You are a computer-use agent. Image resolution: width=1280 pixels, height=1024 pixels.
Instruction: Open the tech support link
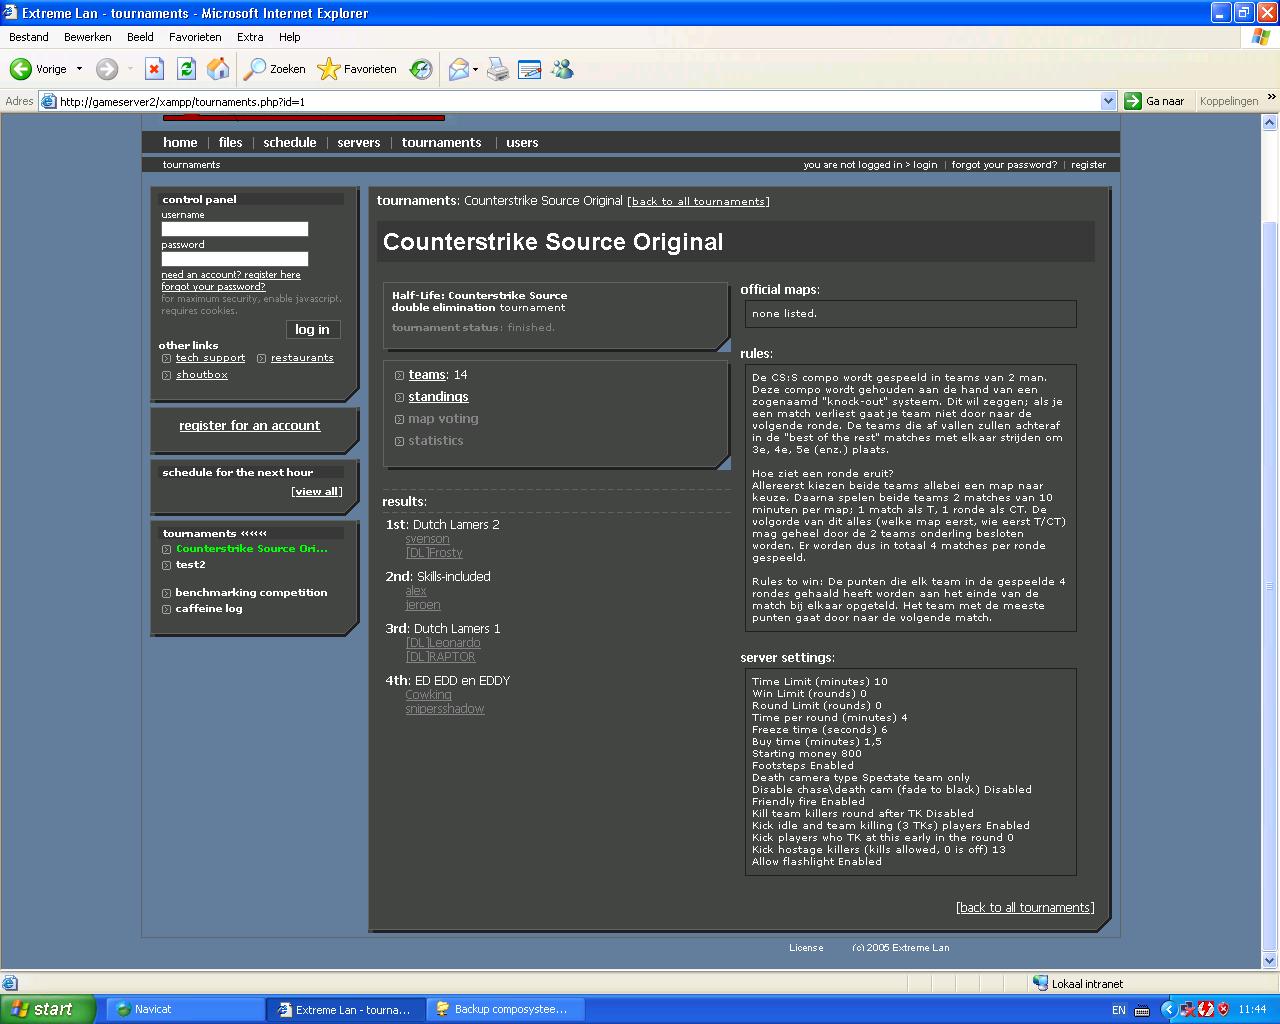point(210,358)
